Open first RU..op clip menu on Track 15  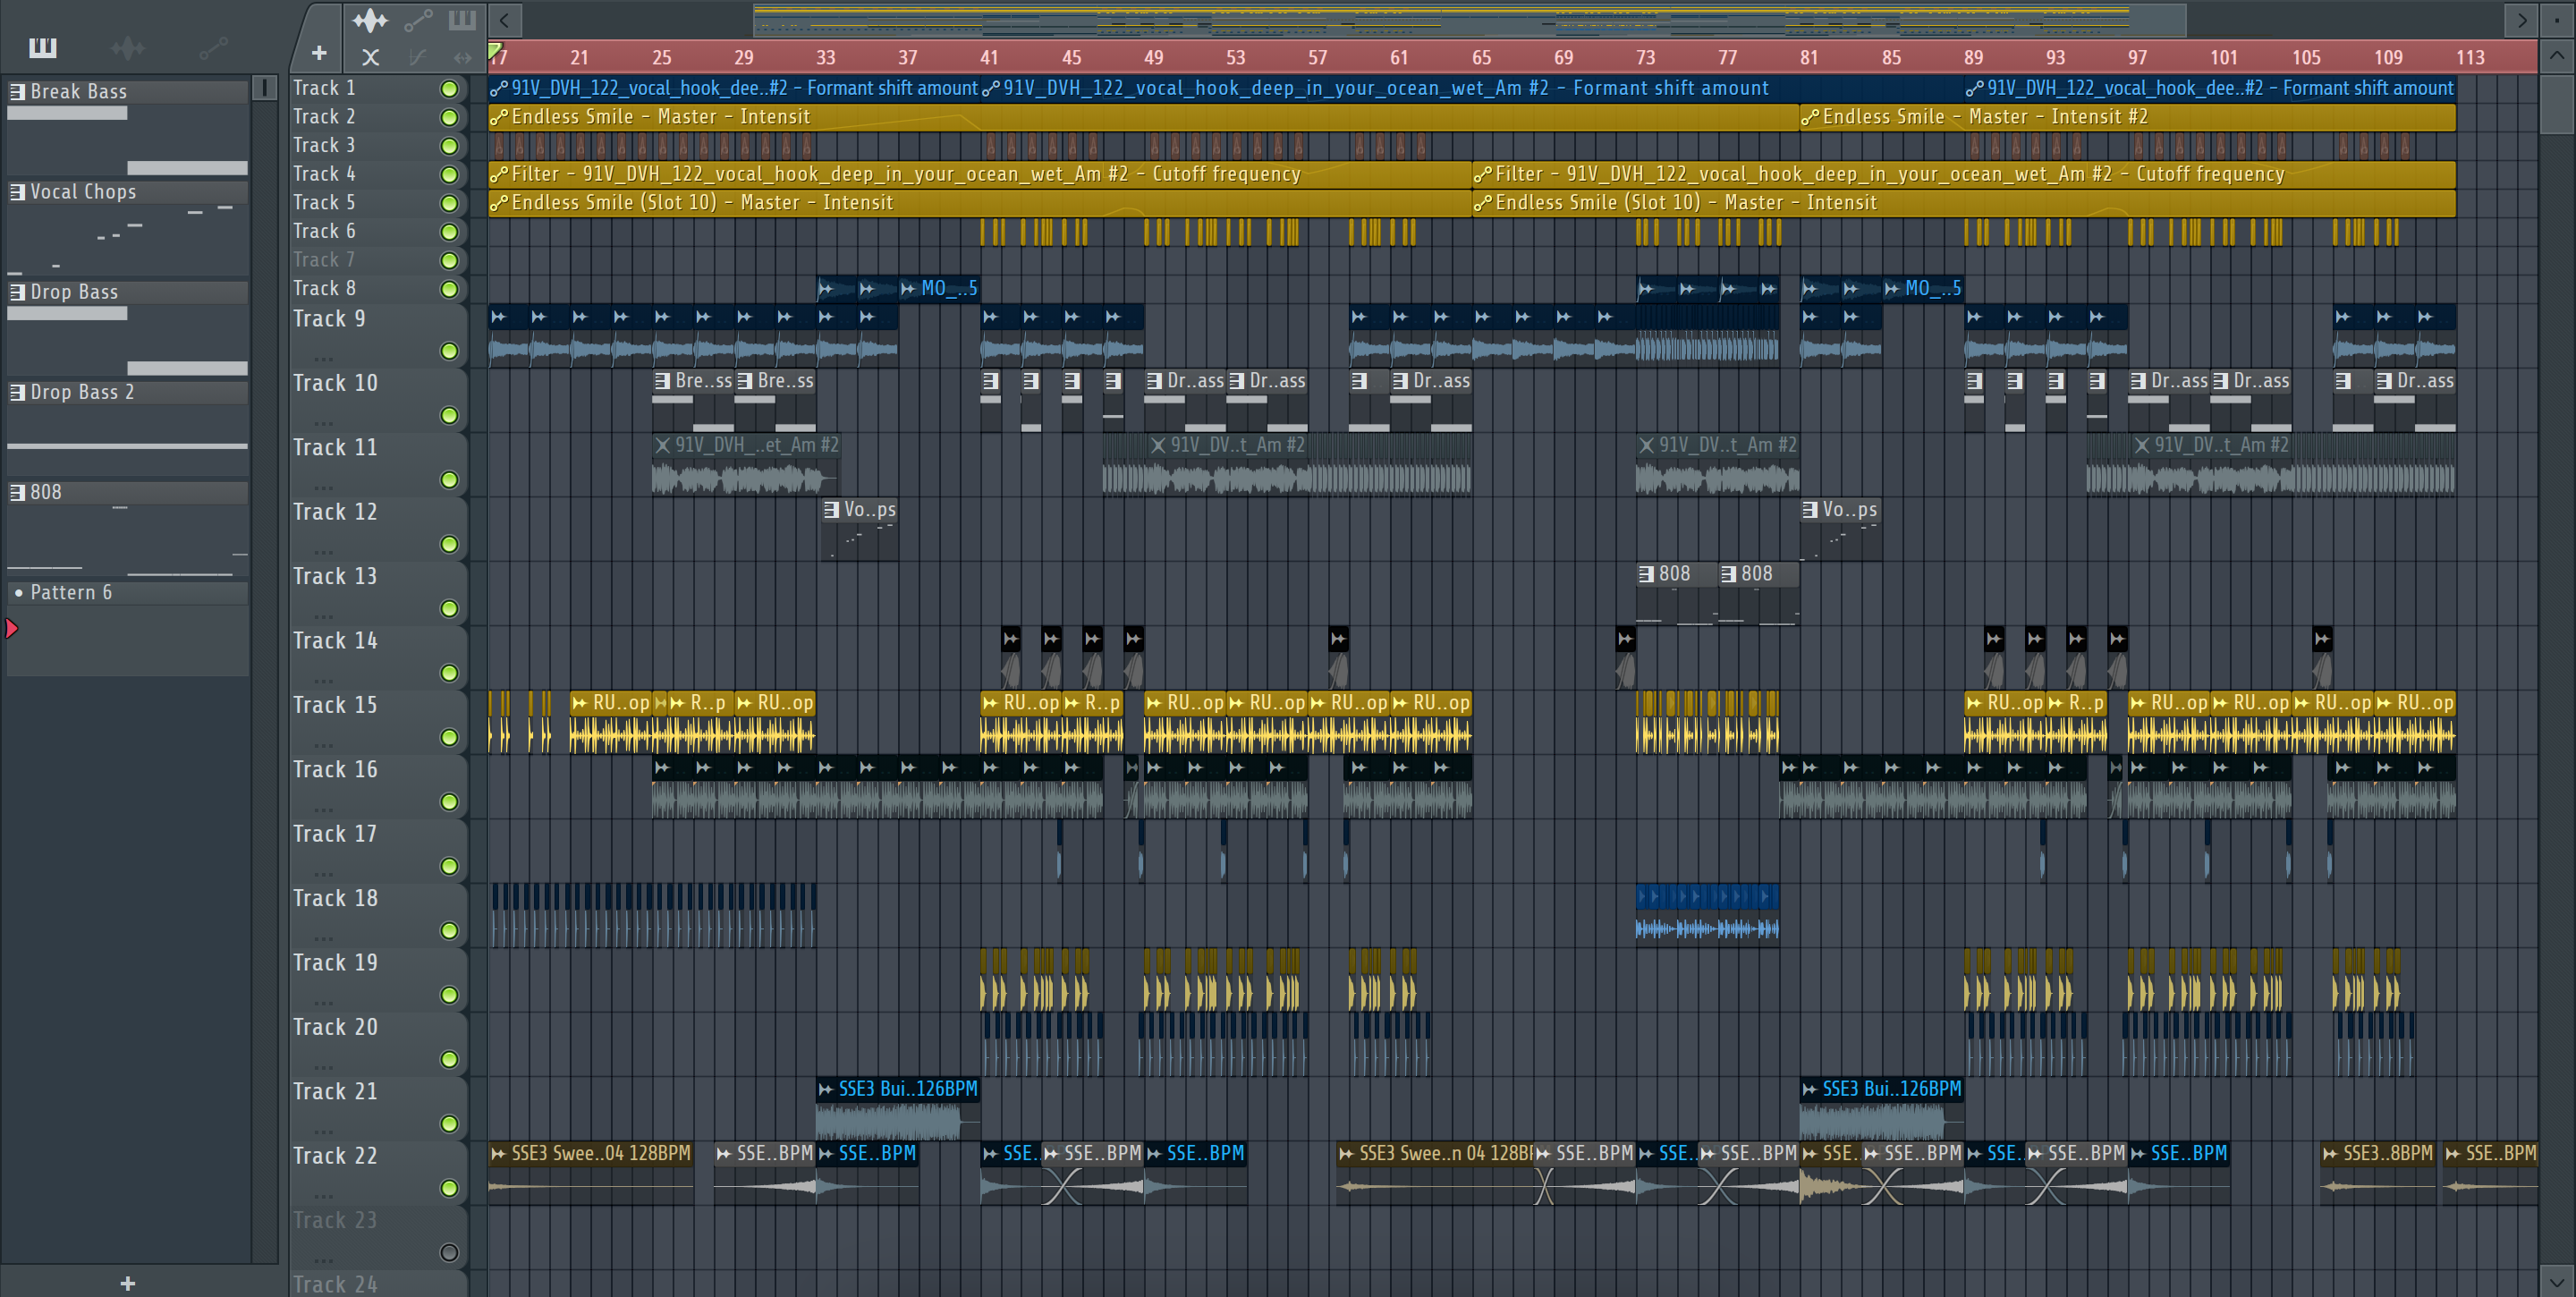coord(580,703)
